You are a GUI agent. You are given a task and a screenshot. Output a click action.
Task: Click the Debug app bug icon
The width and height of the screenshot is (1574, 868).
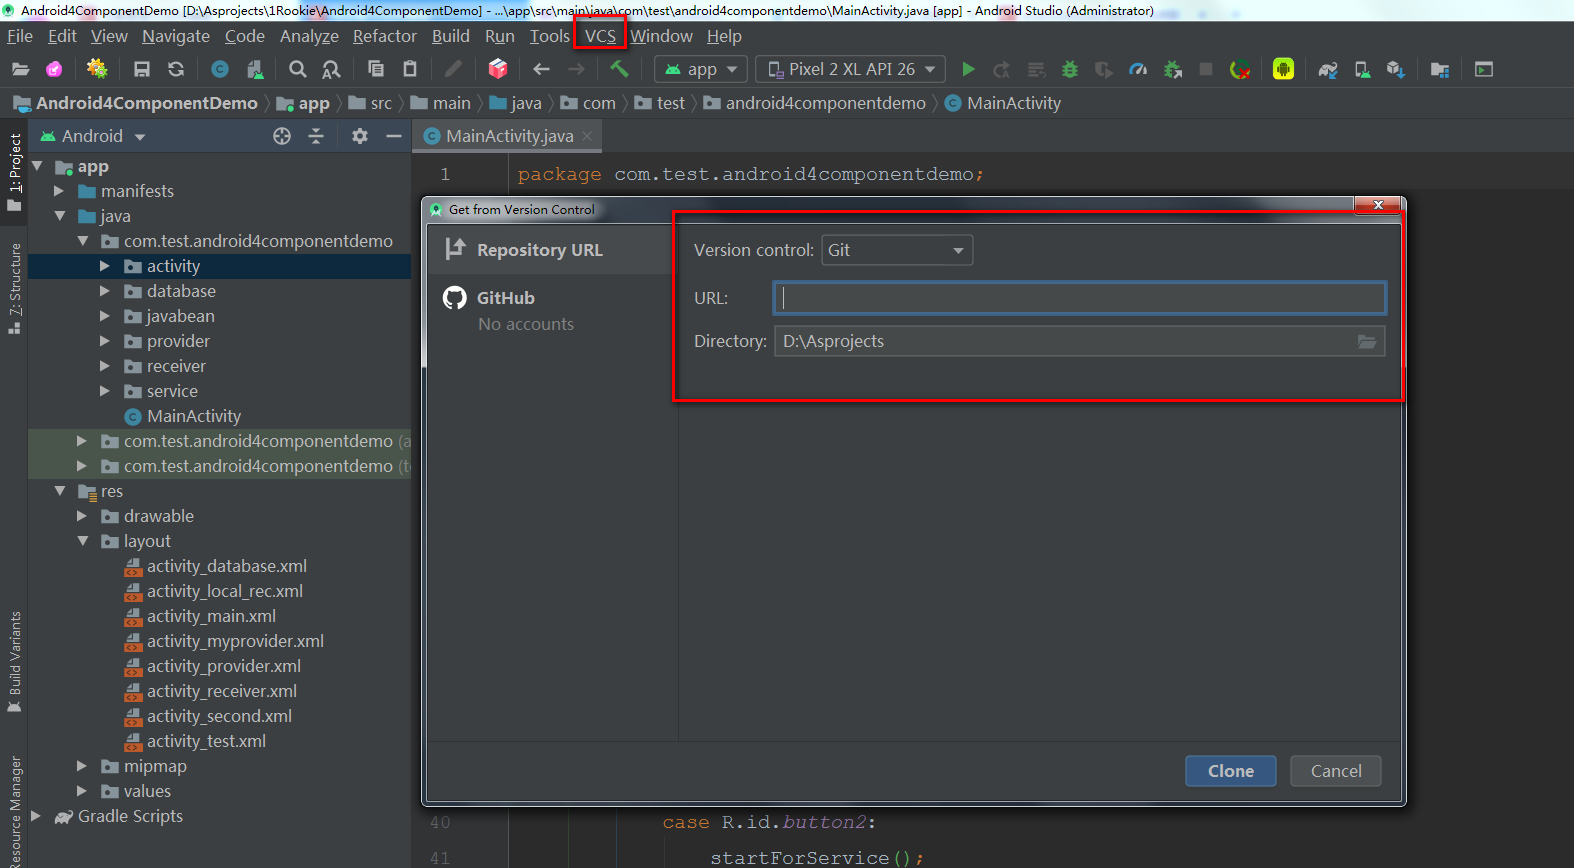point(1070,69)
